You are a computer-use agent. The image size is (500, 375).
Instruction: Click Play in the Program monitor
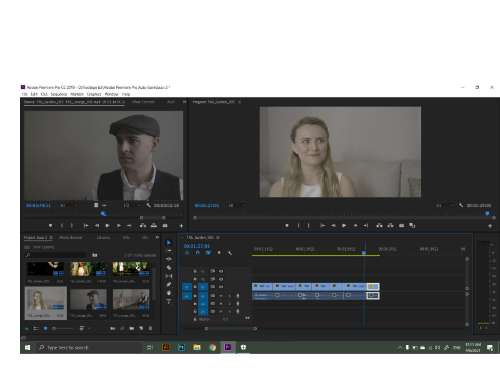(344, 226)
